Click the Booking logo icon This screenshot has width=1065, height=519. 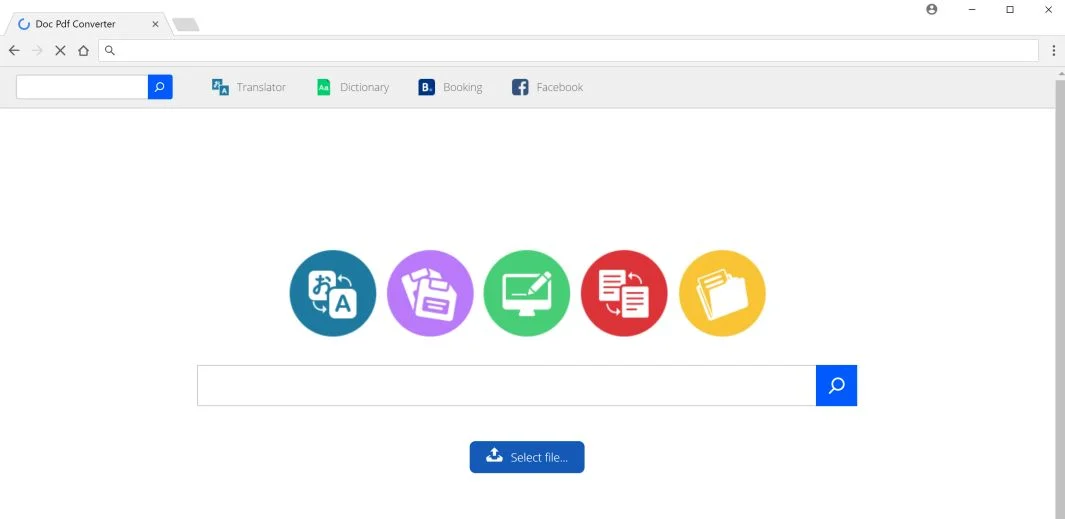tap(427, 87)
